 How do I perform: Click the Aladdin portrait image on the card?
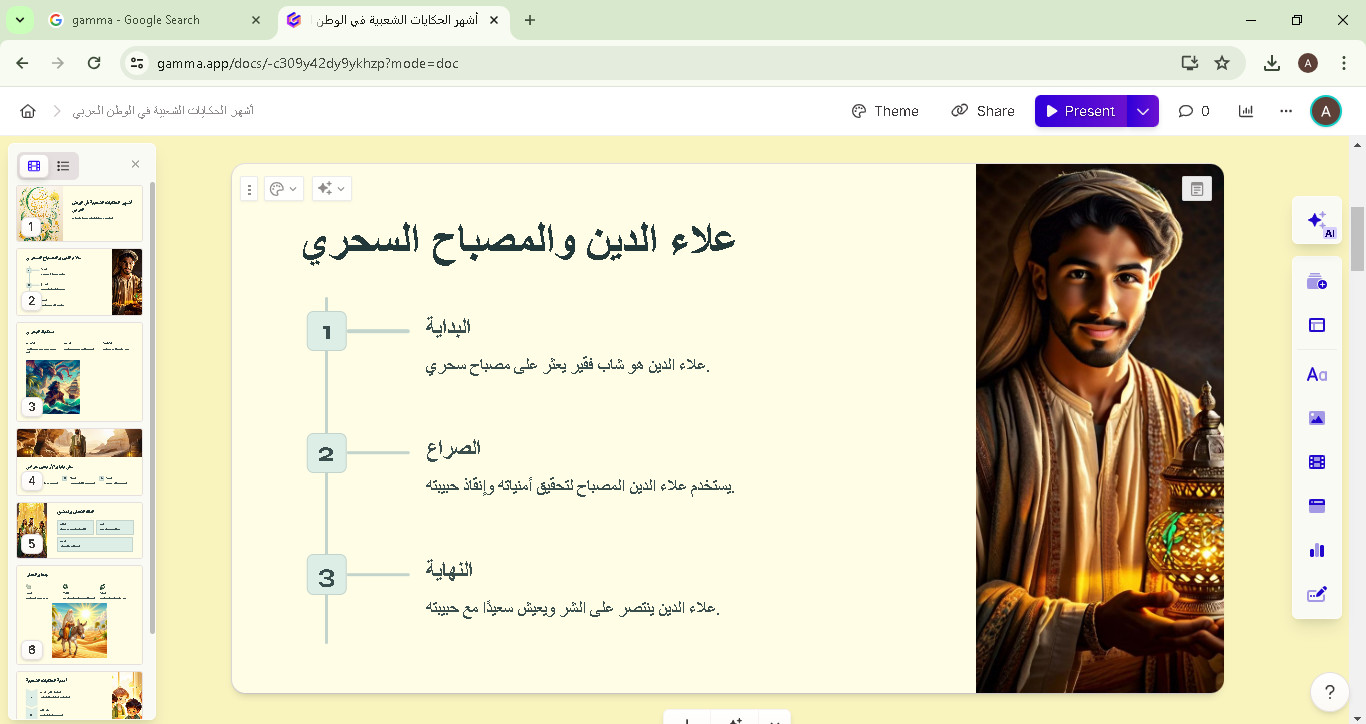click(x=1099, y=428)
